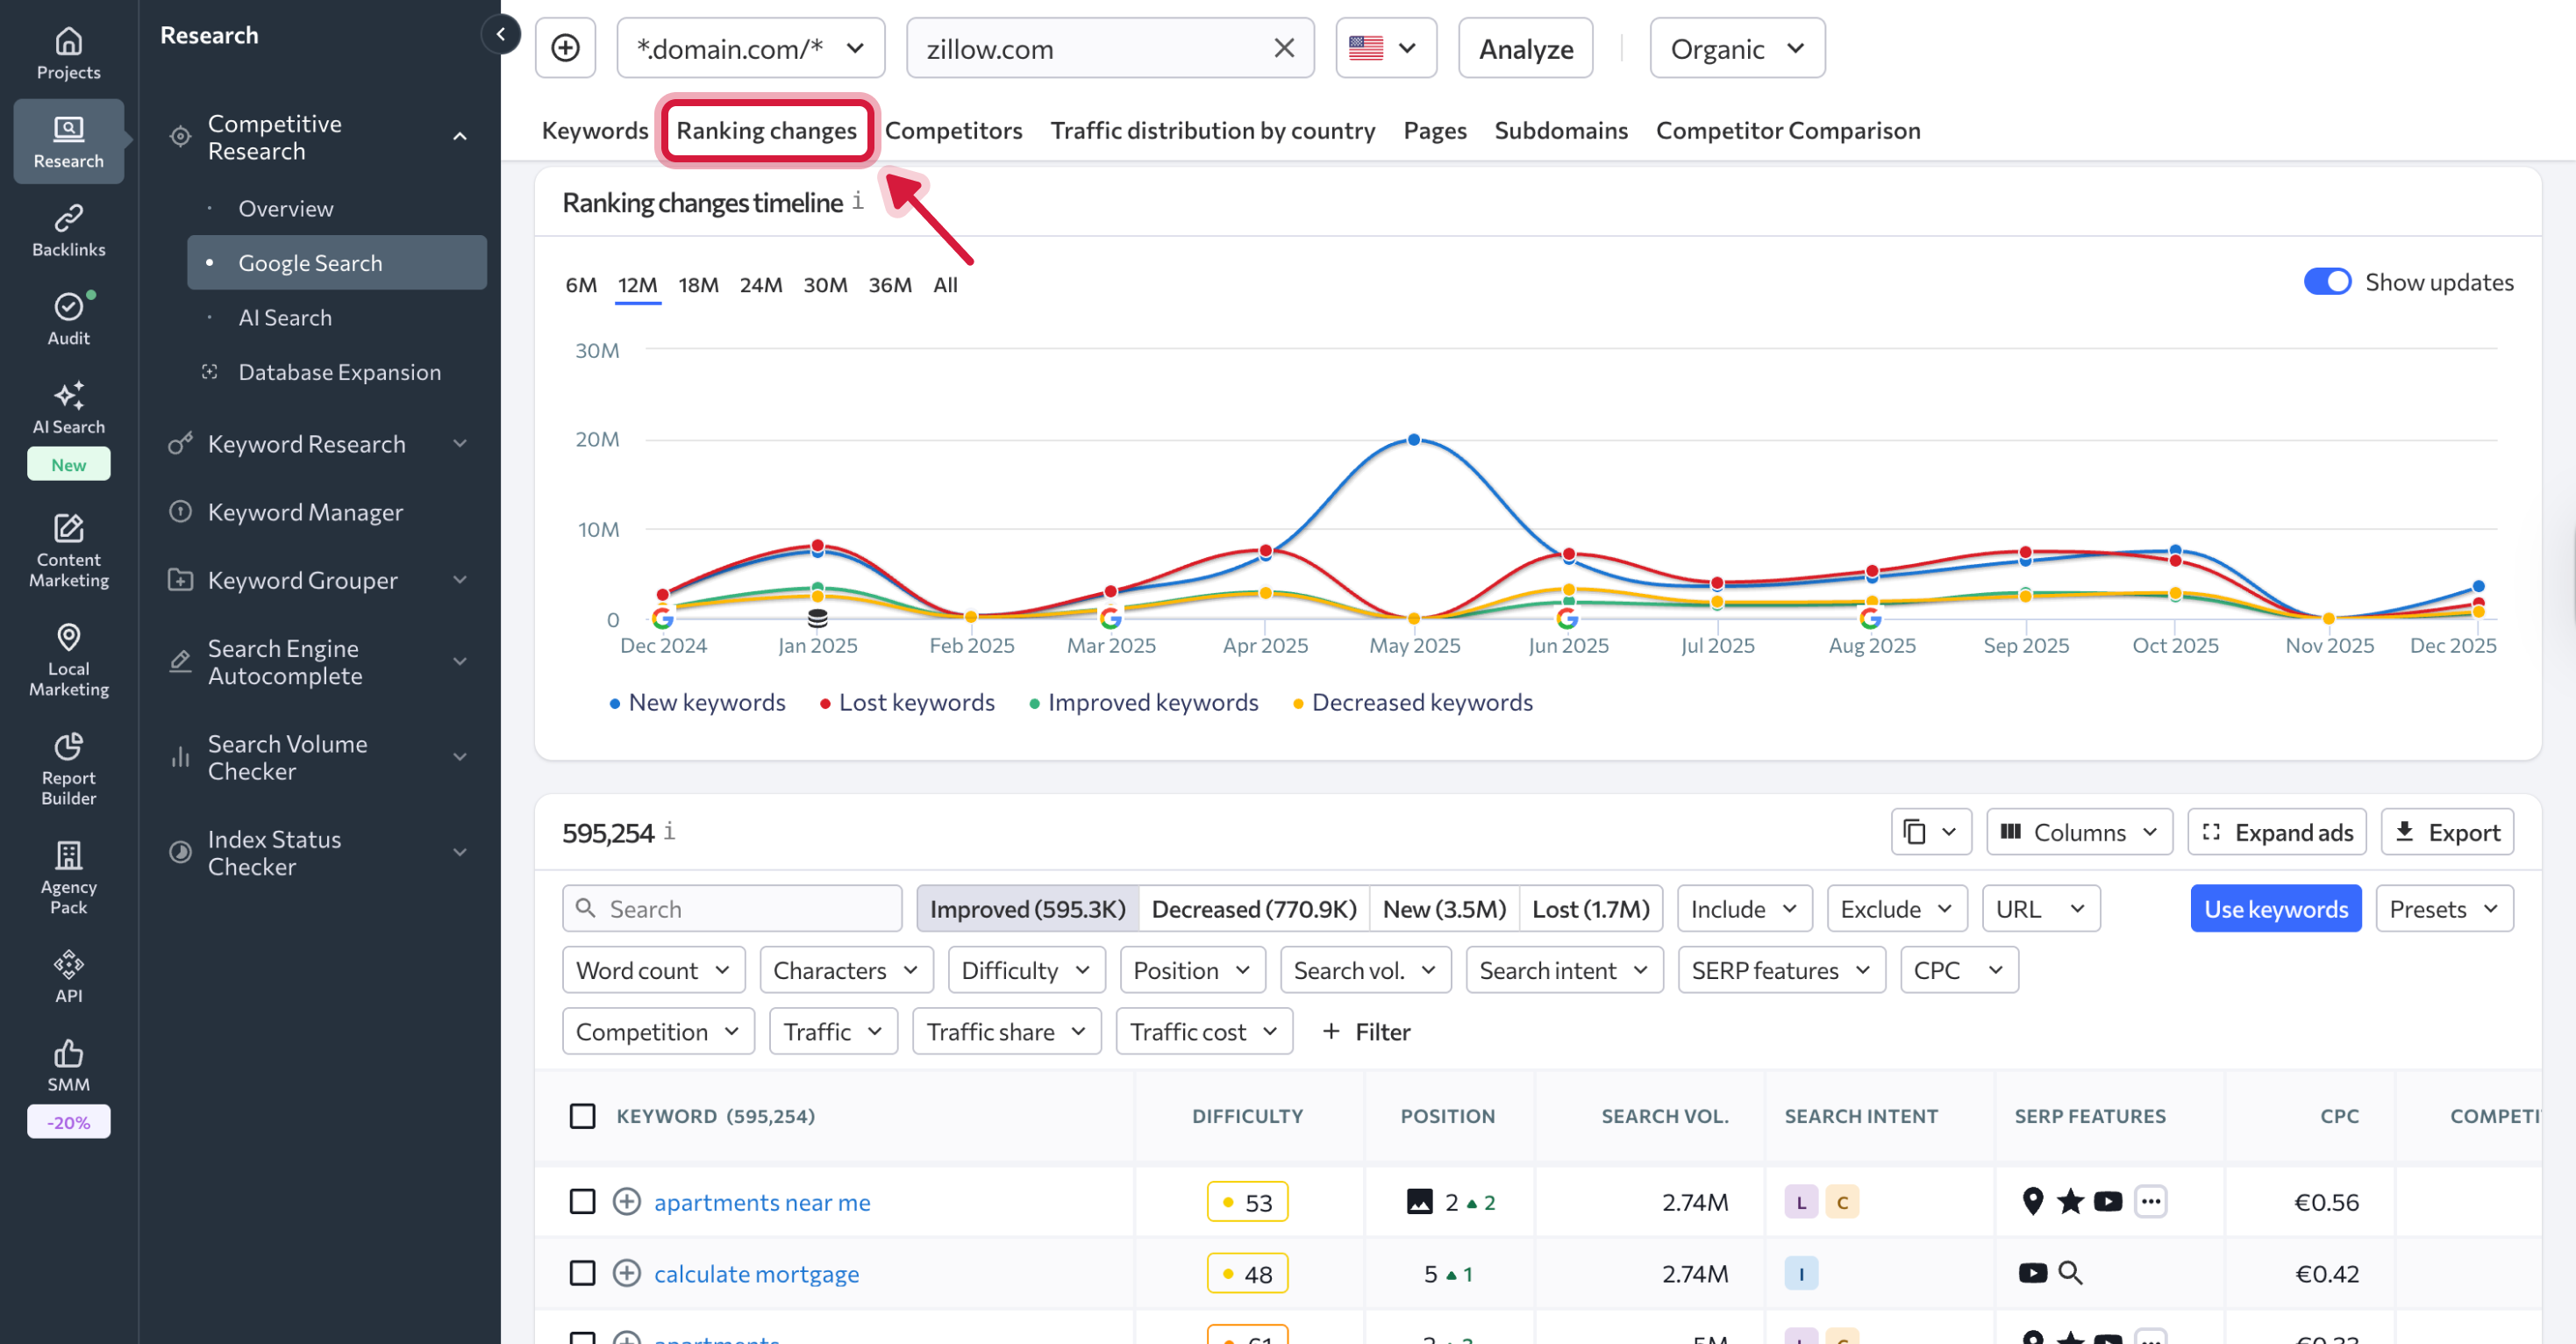Check the select-all keyword checkbox in header
Image resolution: width=2576 pixels, height=1344 pixels.
[582, 1116]
